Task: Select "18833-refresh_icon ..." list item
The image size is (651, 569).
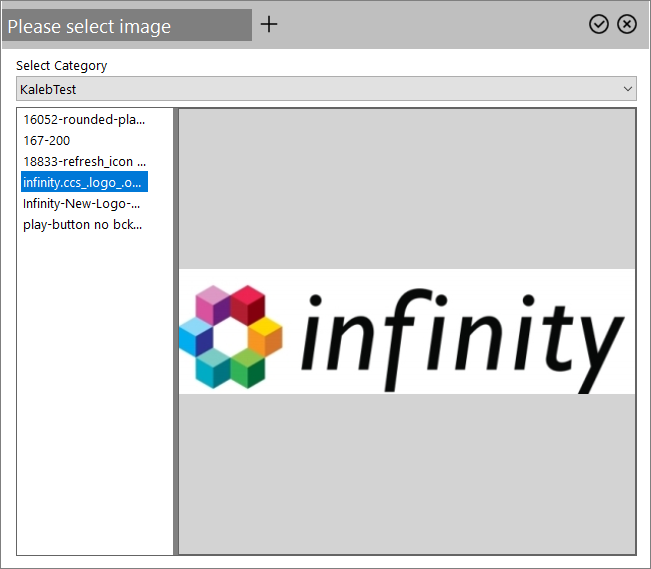Action: [x=84, y=161]
